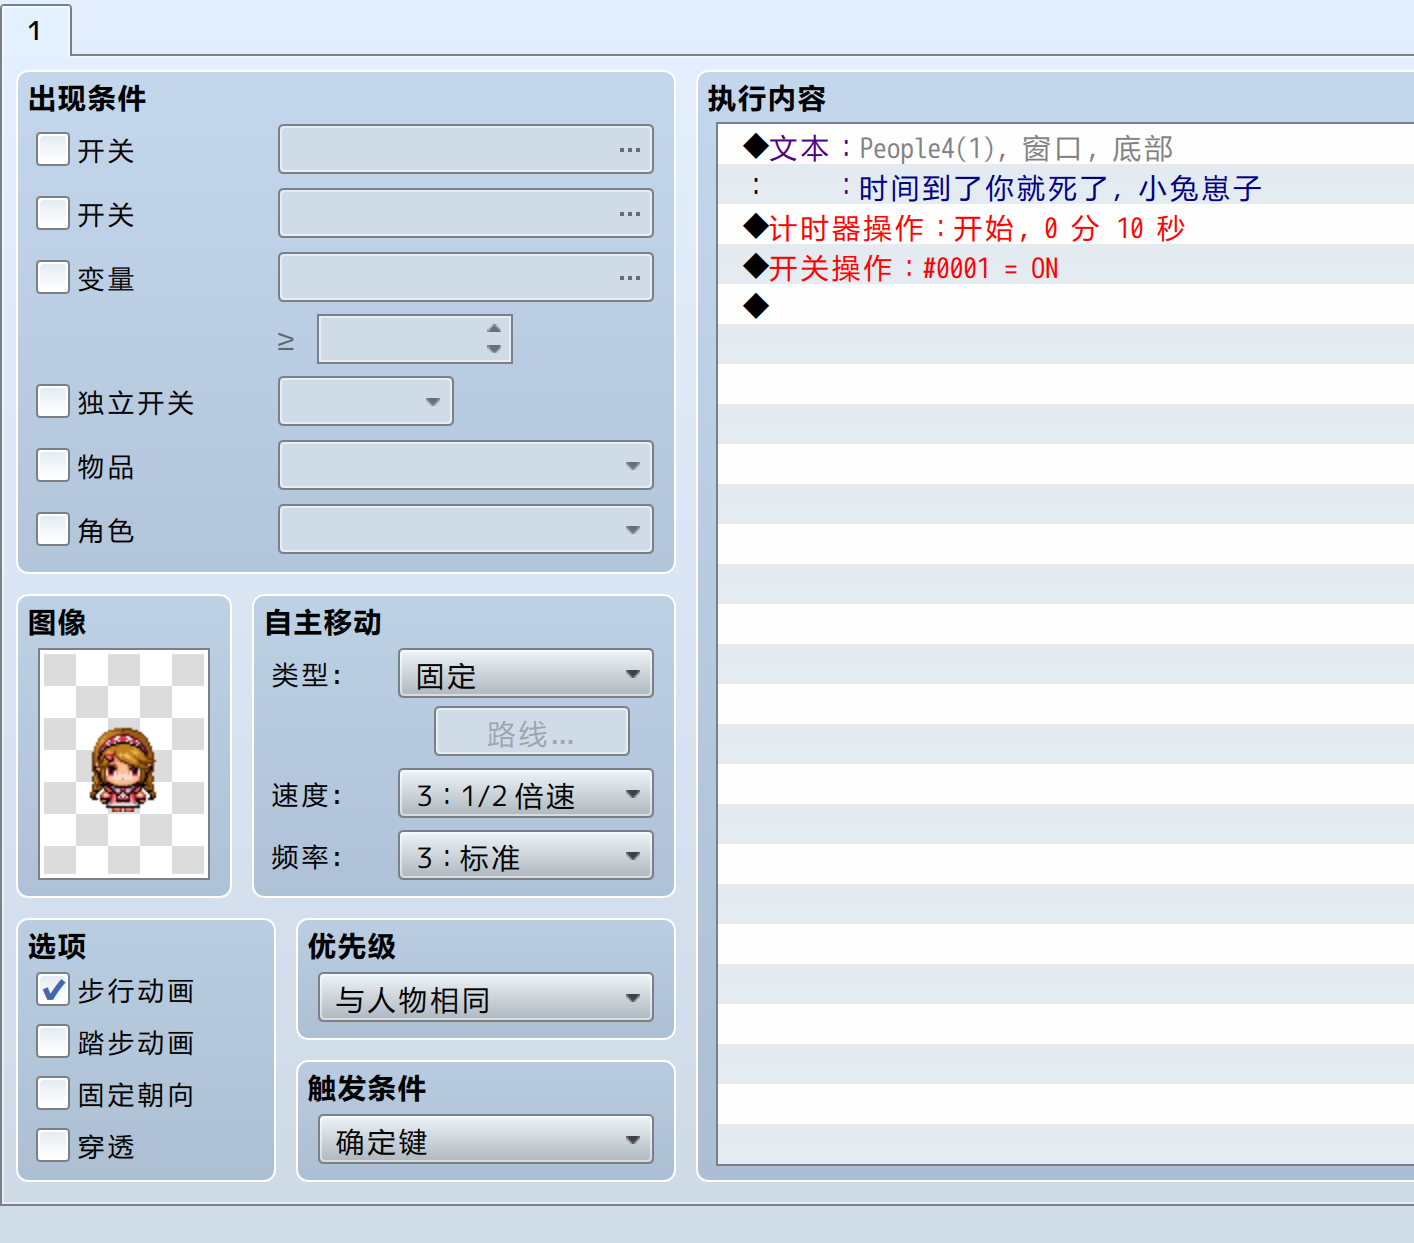1414x1243 pixels.
Task: Open the 角色 dropdown list
Action: [466, 529]
